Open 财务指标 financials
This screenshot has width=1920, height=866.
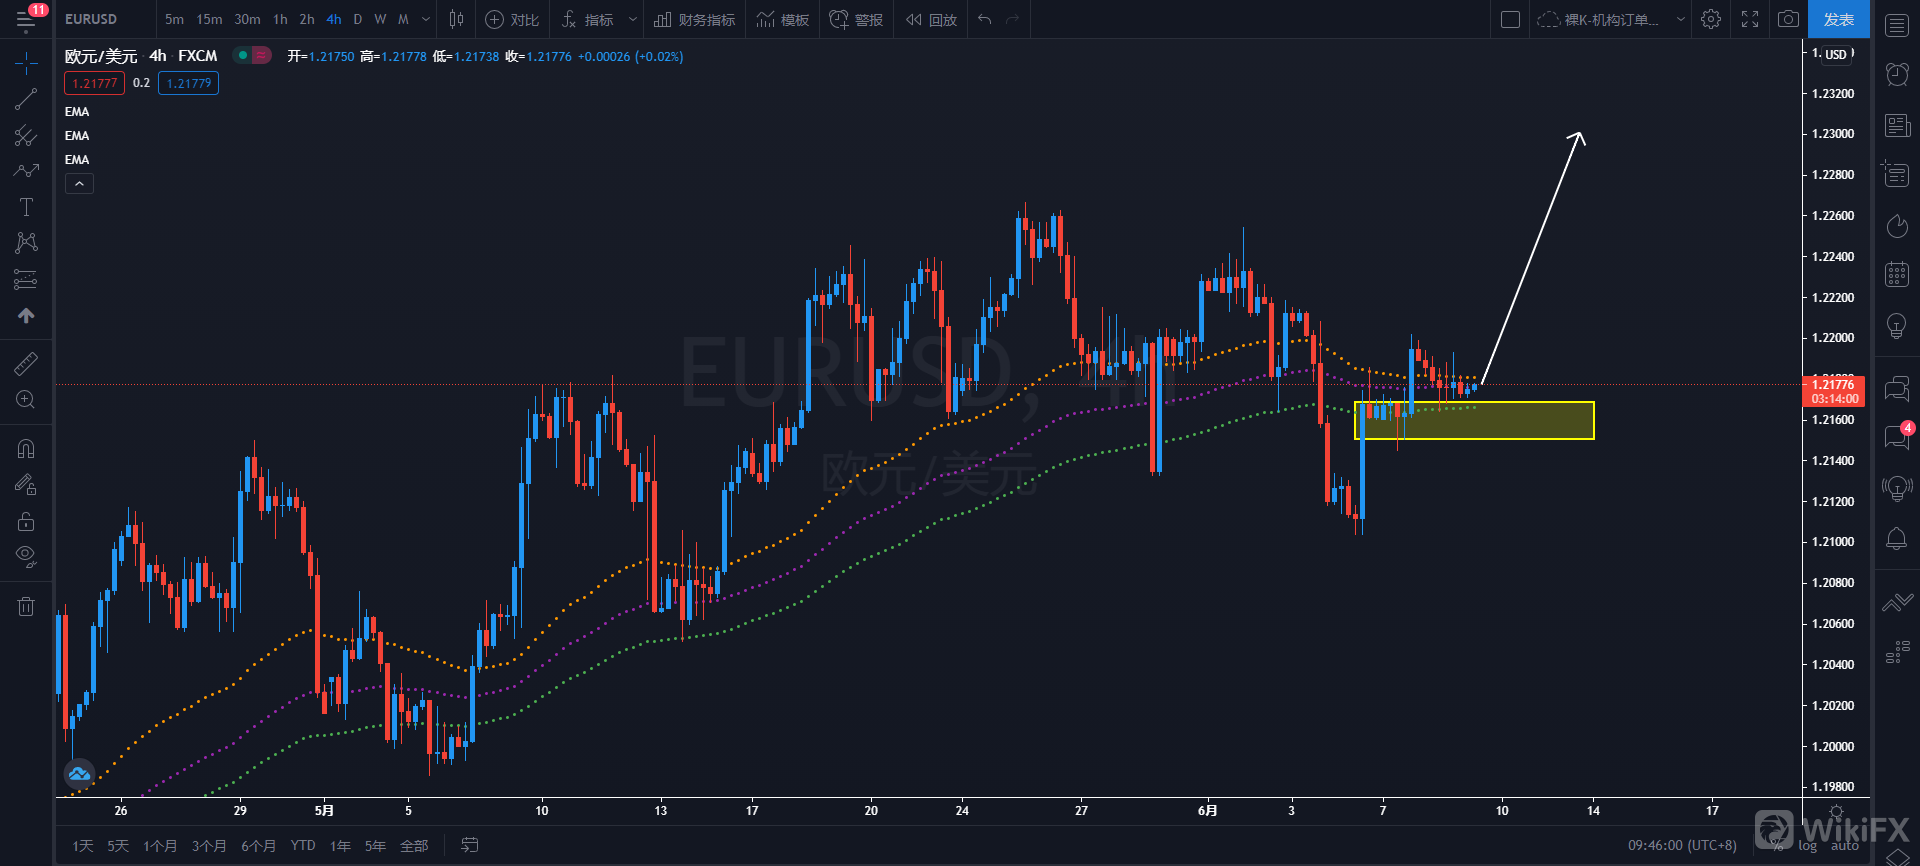pos(694,19)
